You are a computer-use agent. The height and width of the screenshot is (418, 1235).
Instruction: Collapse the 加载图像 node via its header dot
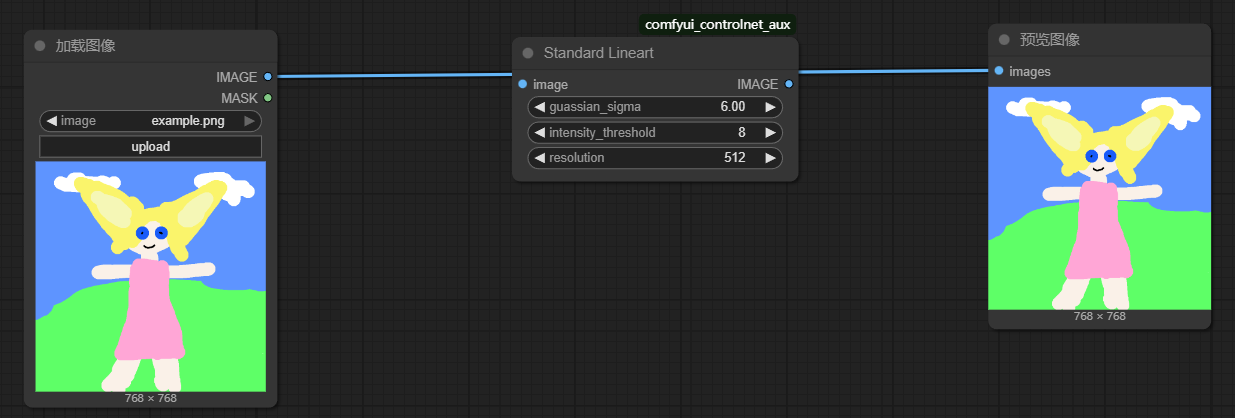[x=40, y=46]
